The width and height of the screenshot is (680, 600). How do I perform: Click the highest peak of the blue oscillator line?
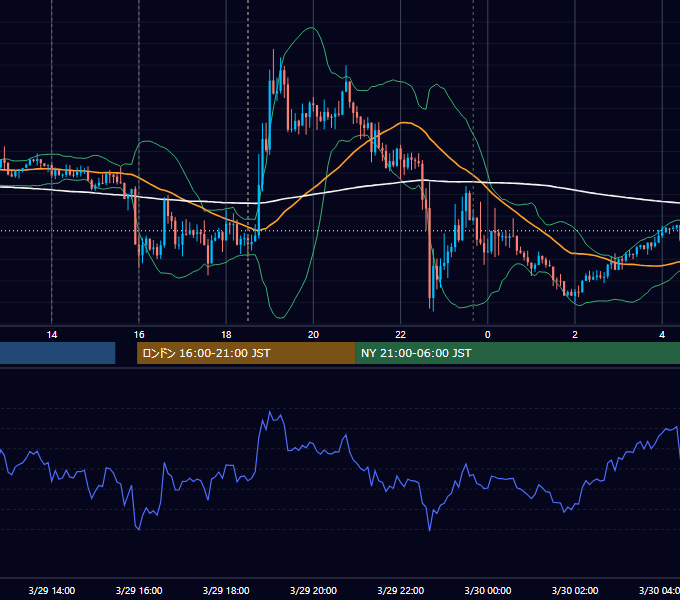(270, 411)
